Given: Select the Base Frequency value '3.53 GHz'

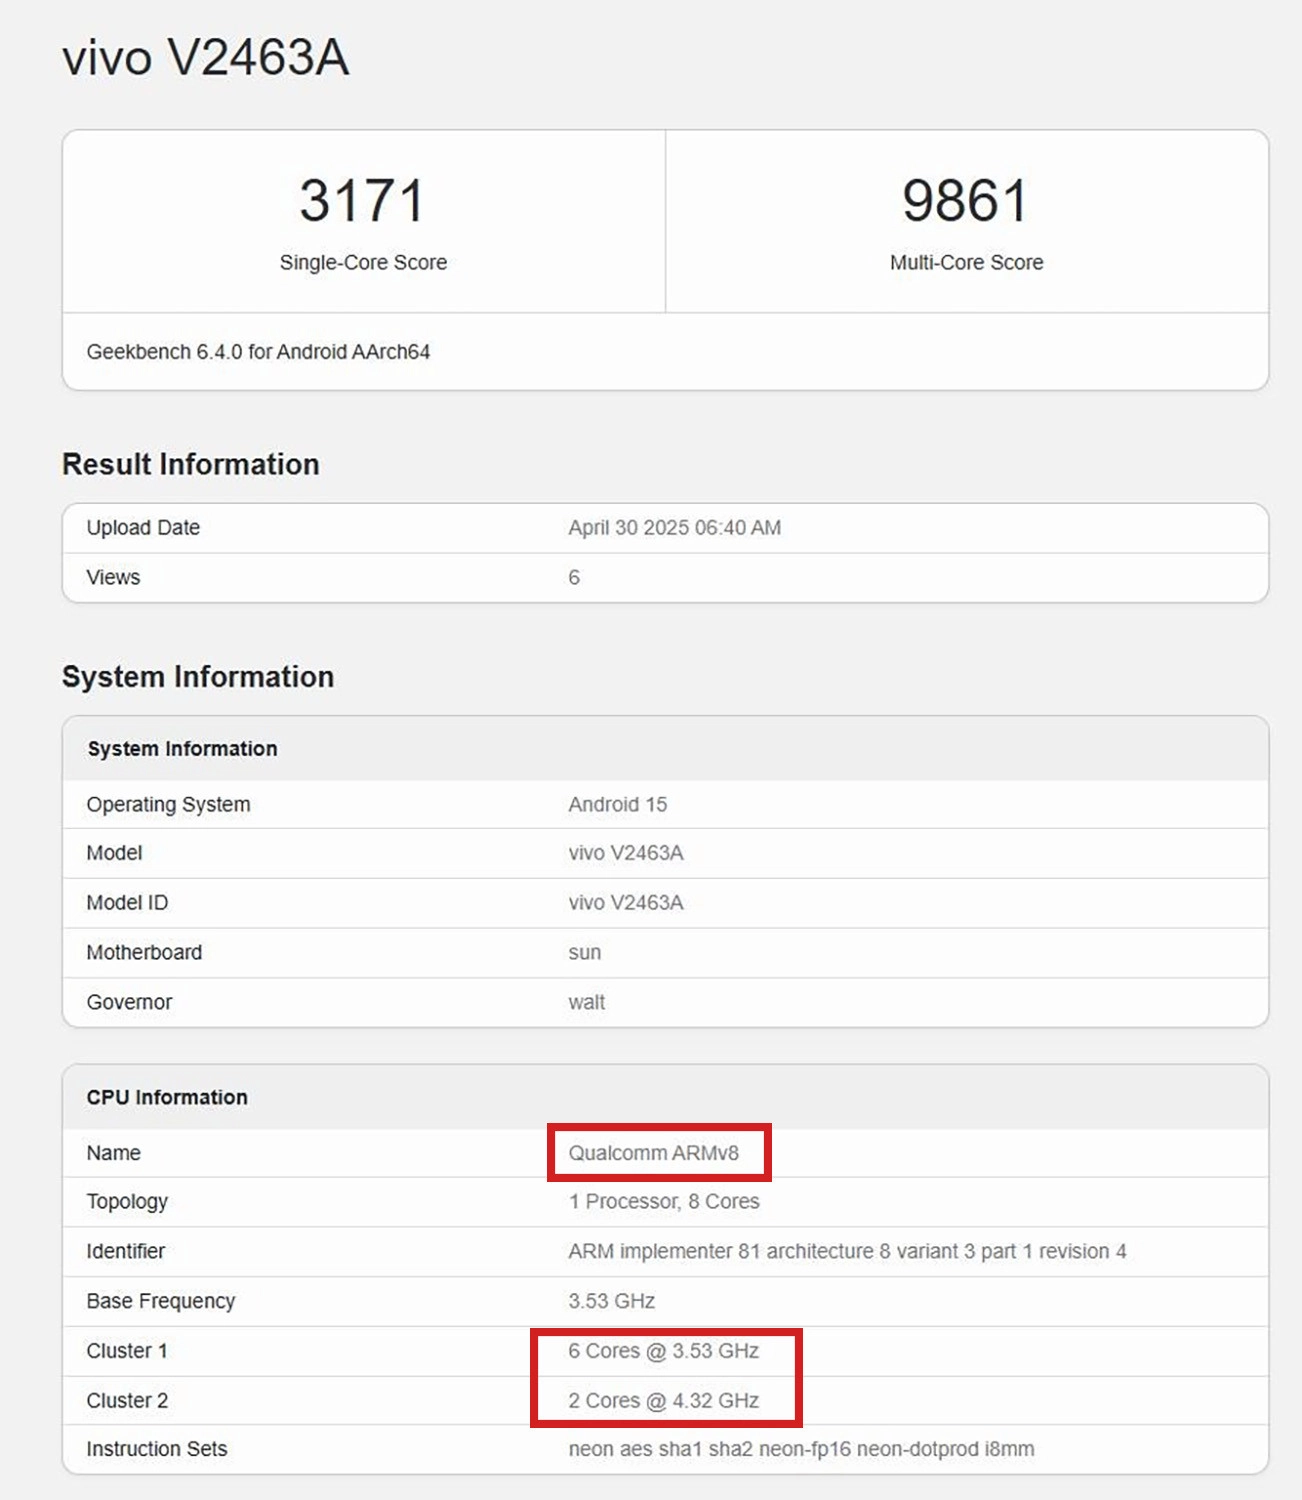Looking at the screenshot, I should coord(612,1301).
